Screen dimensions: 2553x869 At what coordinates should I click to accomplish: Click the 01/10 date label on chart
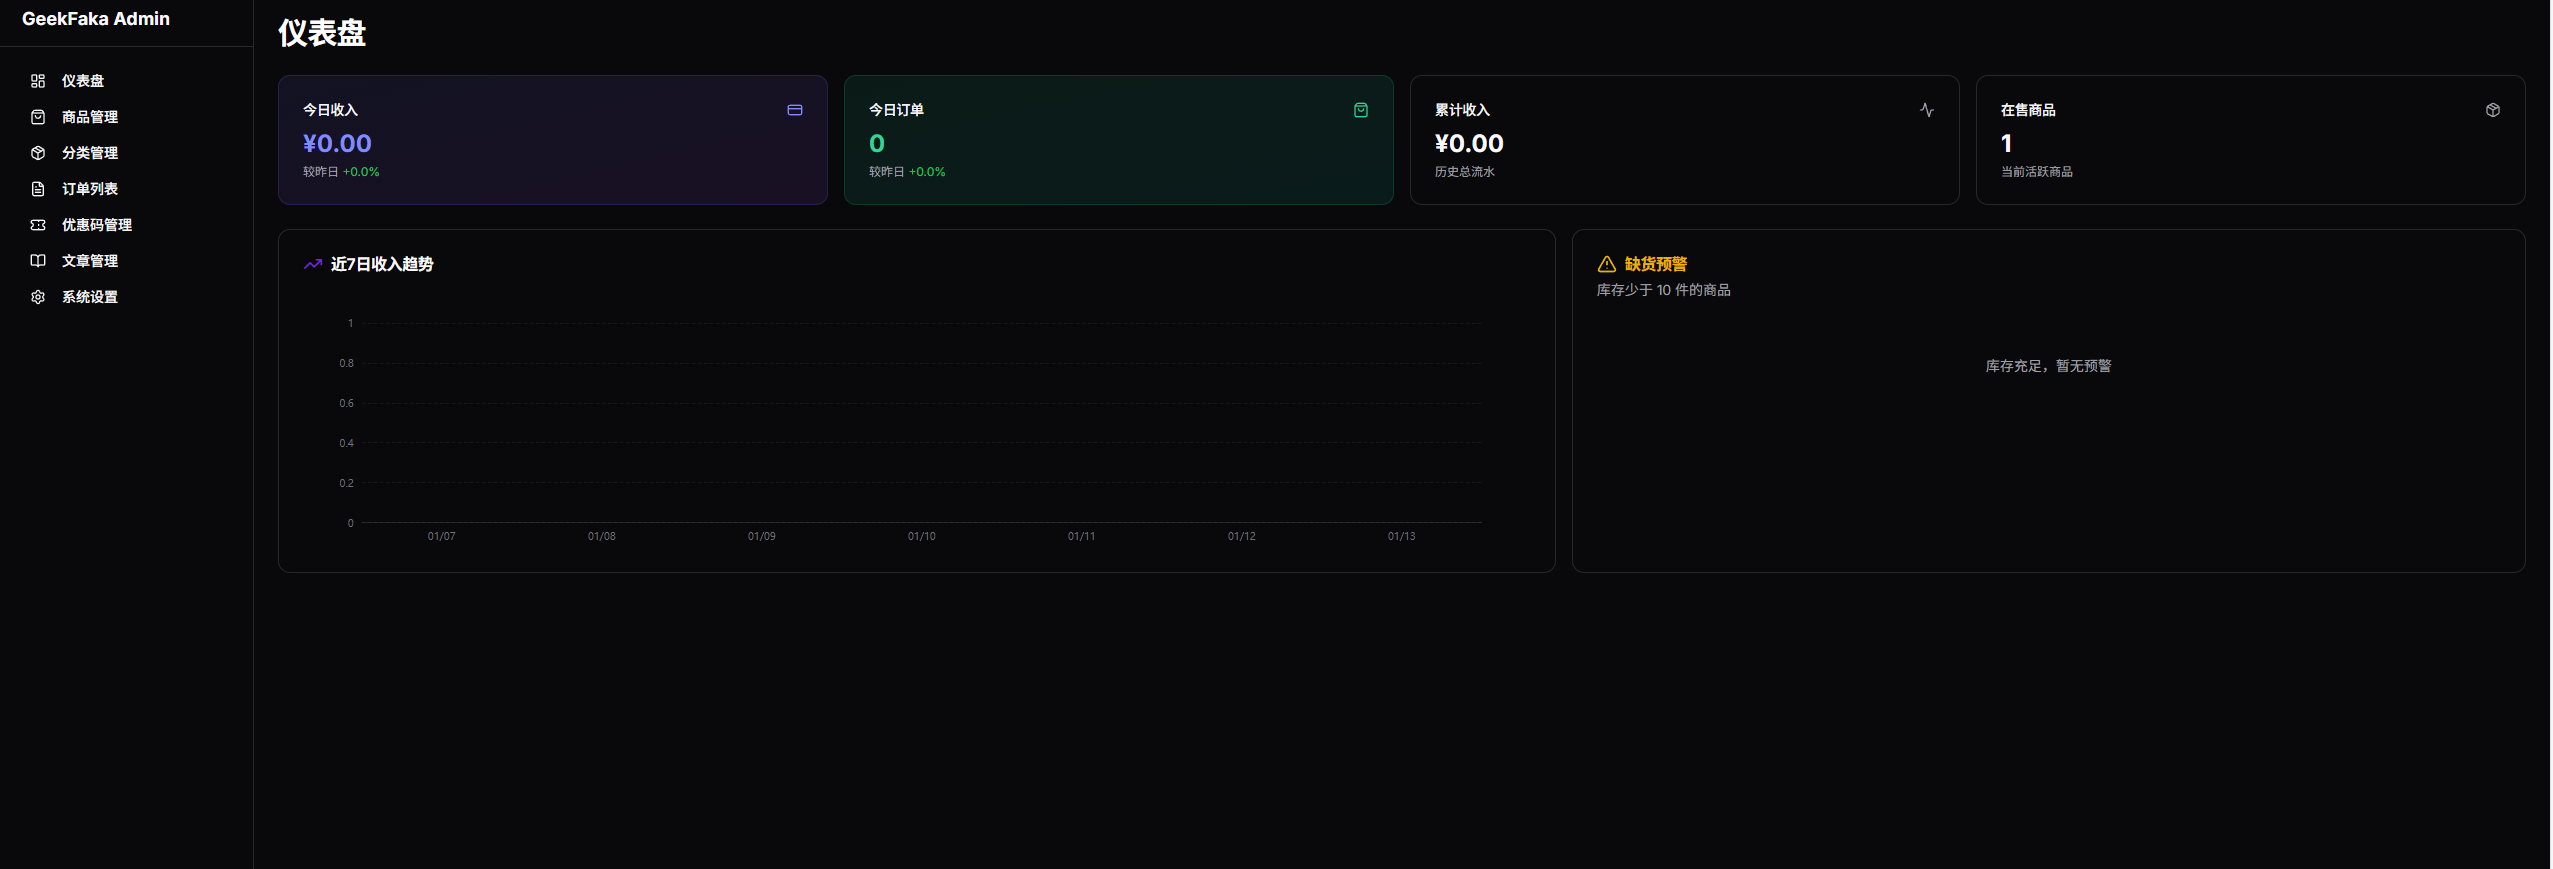pos(921,536)
